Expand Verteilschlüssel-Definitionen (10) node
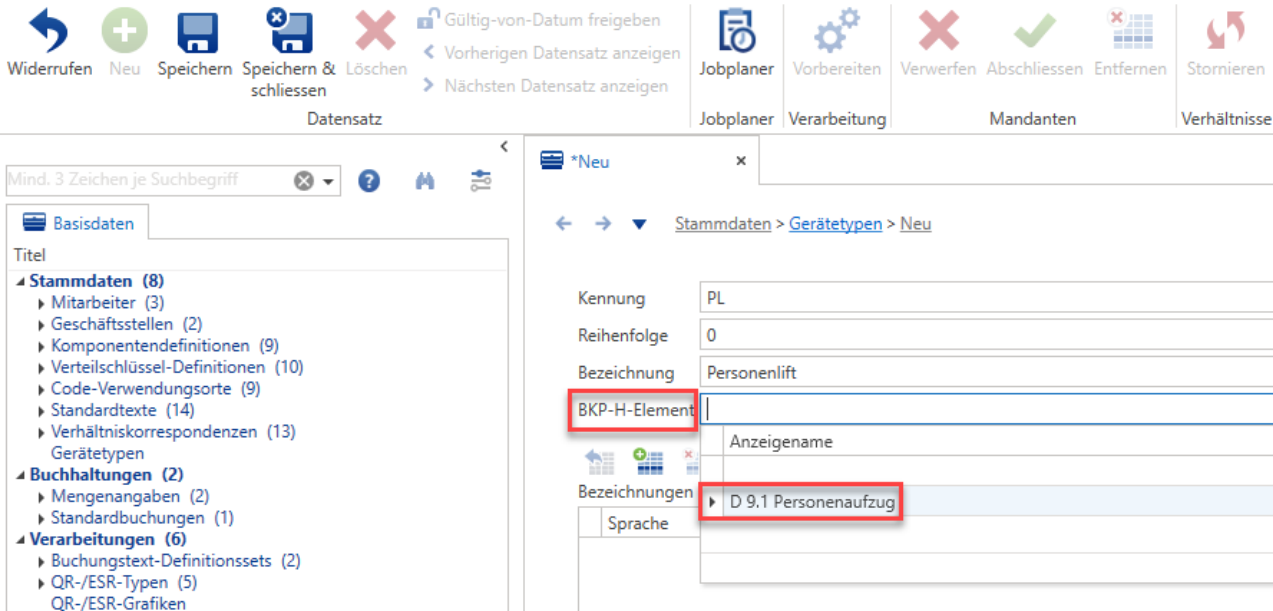The image size is (1273, 611). point(42,368)
